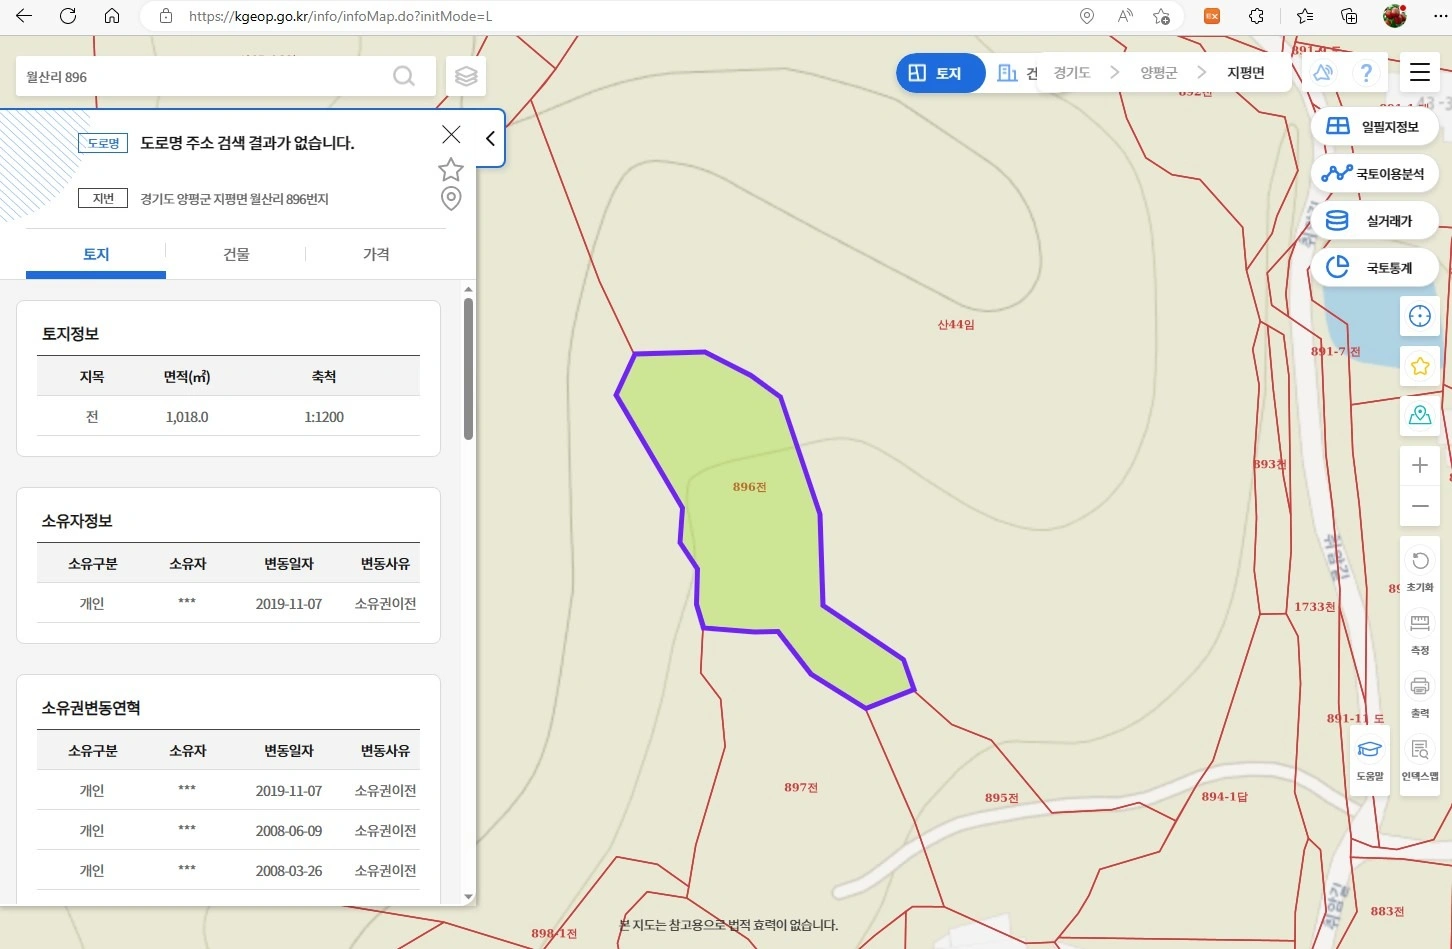The width and height of the screenshot is (1452, 949).
Task: Click the location pin icon in panel
Action: point(451,199)
